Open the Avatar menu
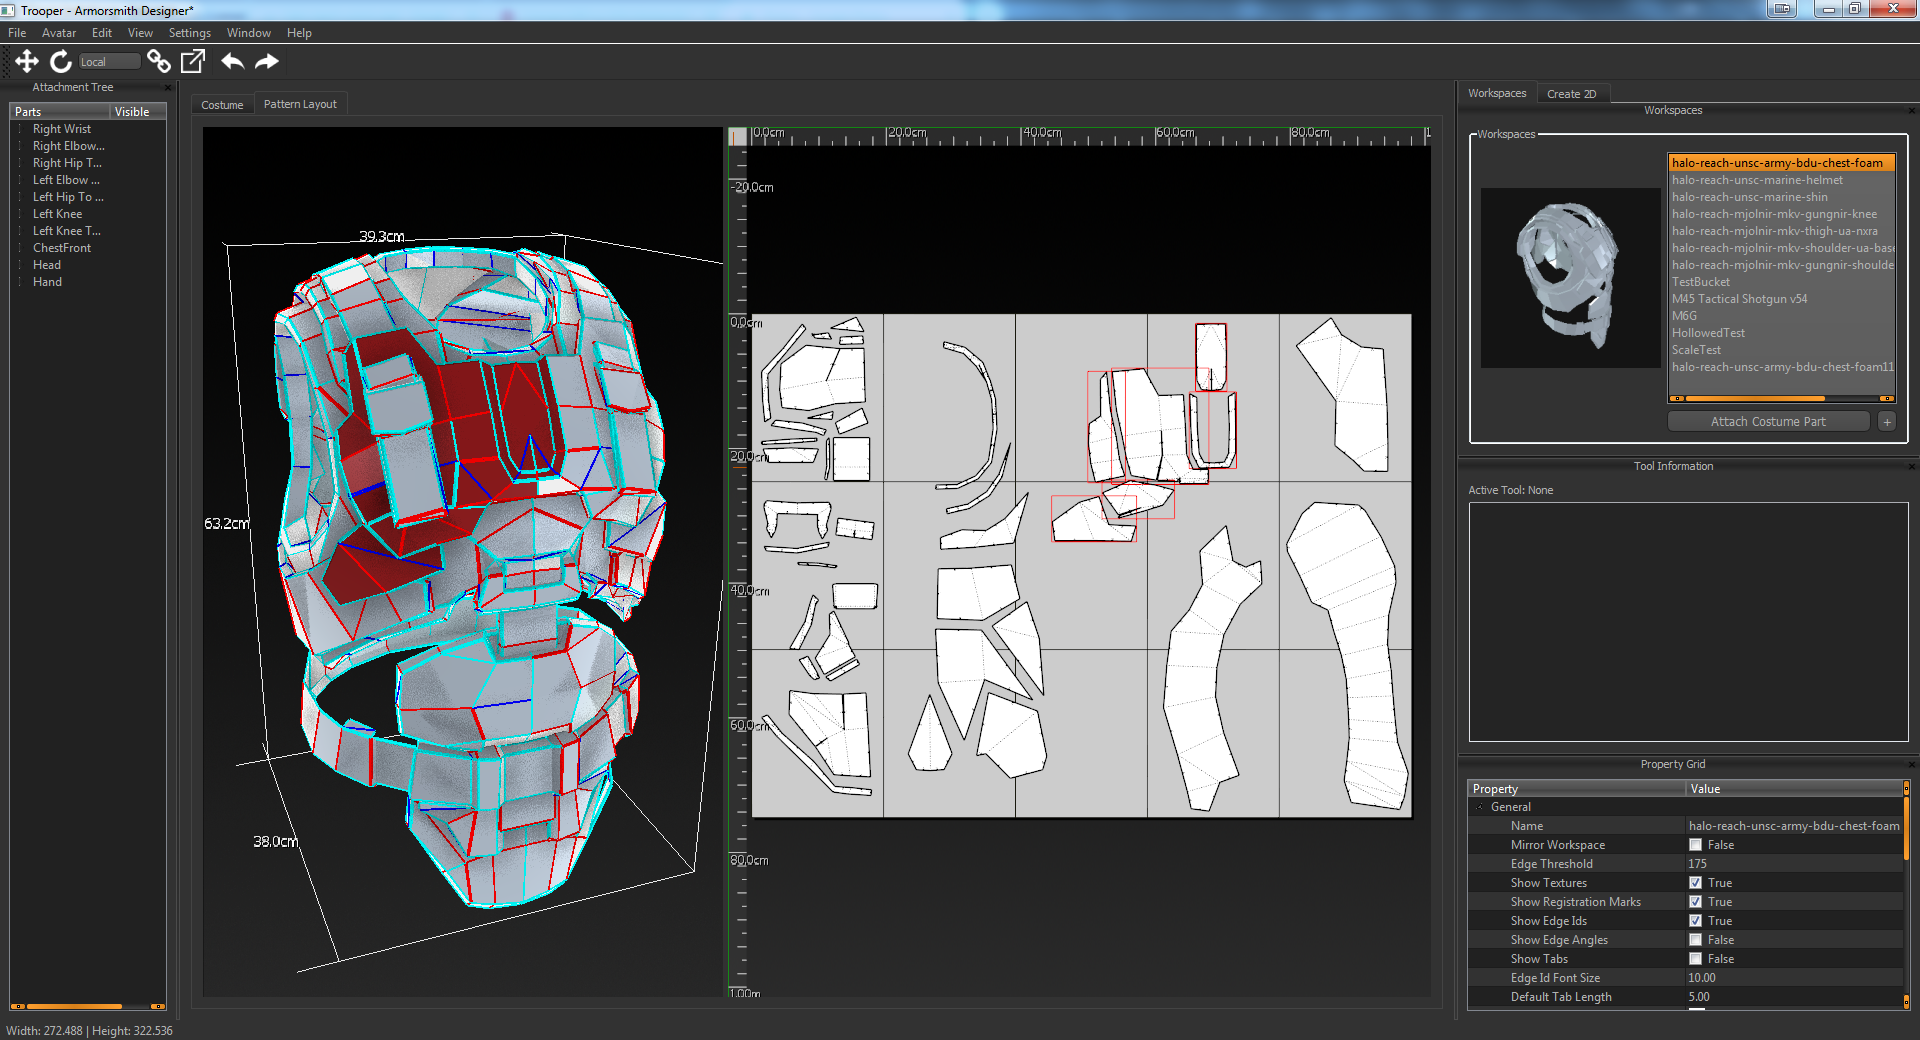Viewport: 1920px width, 1040px height. coord(58,33)
